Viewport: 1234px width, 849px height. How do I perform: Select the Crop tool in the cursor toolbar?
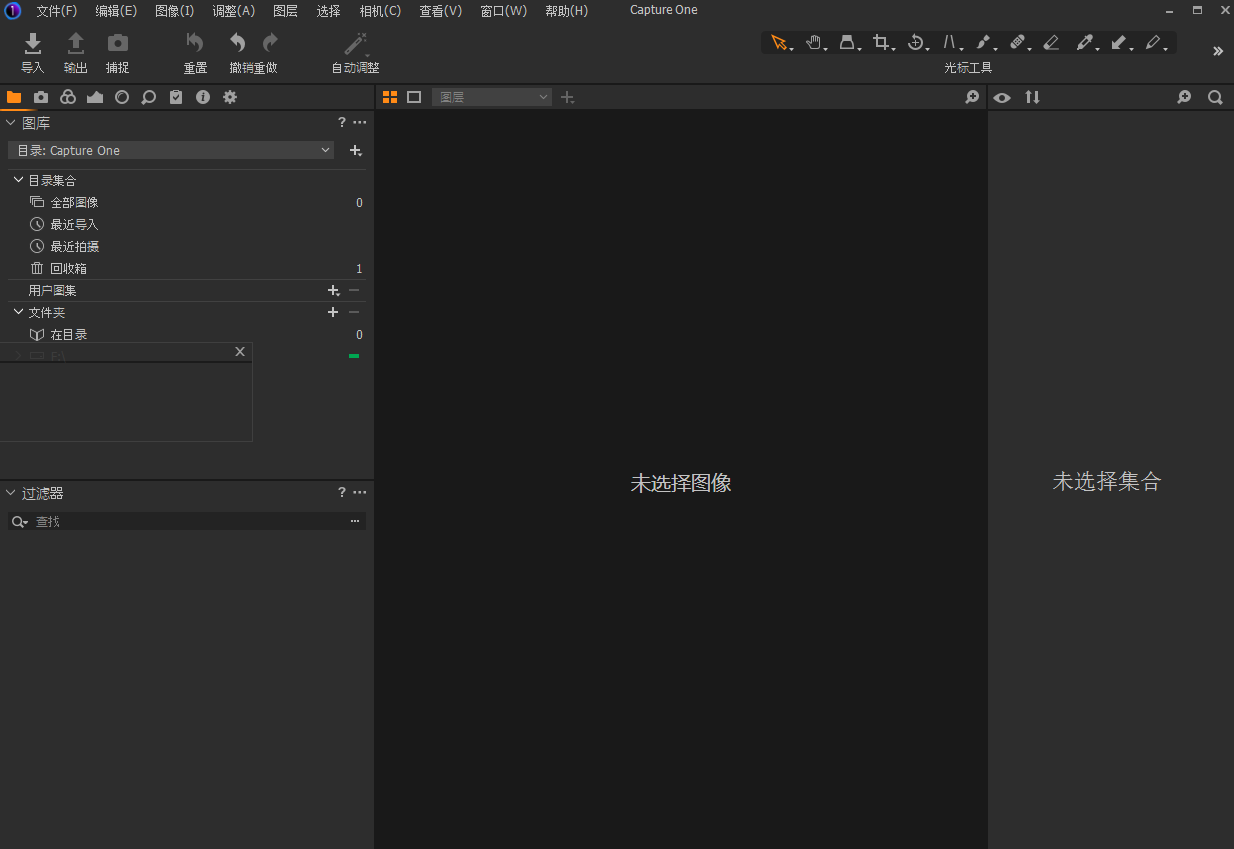click(880, 42)
